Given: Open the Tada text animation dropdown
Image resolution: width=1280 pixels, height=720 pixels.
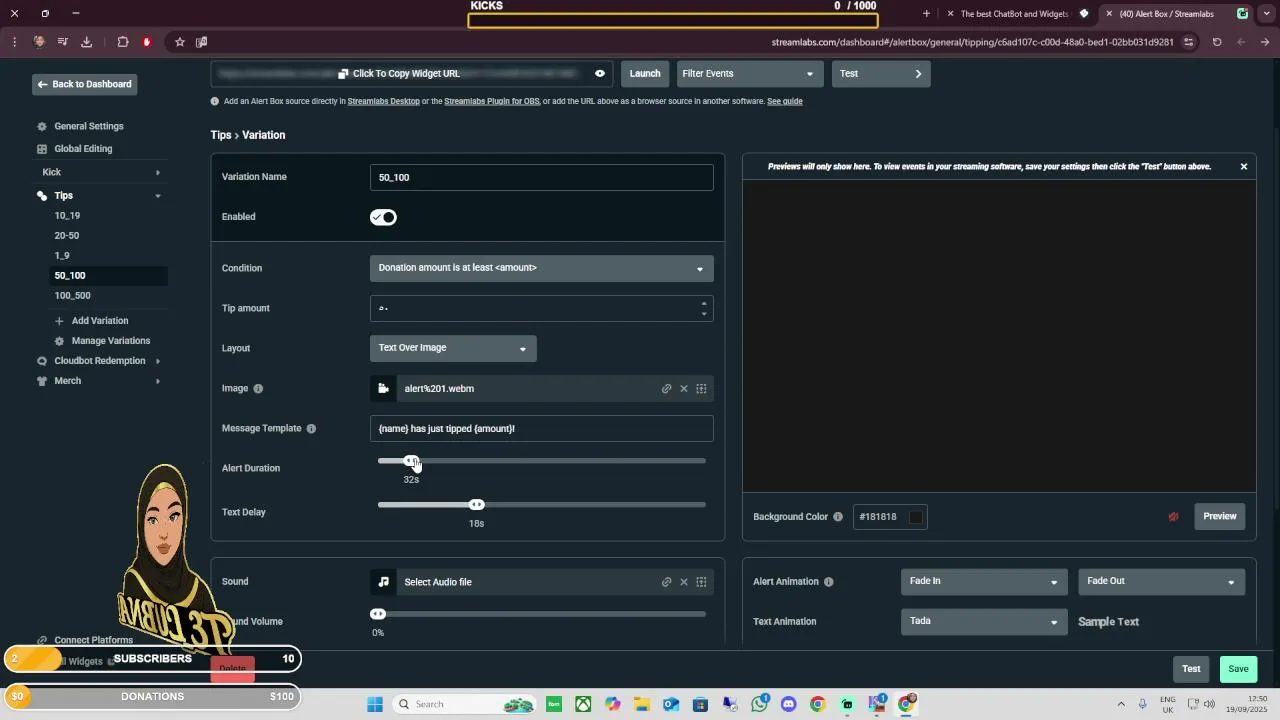Looking at the screenshot, I should point(983,621).
